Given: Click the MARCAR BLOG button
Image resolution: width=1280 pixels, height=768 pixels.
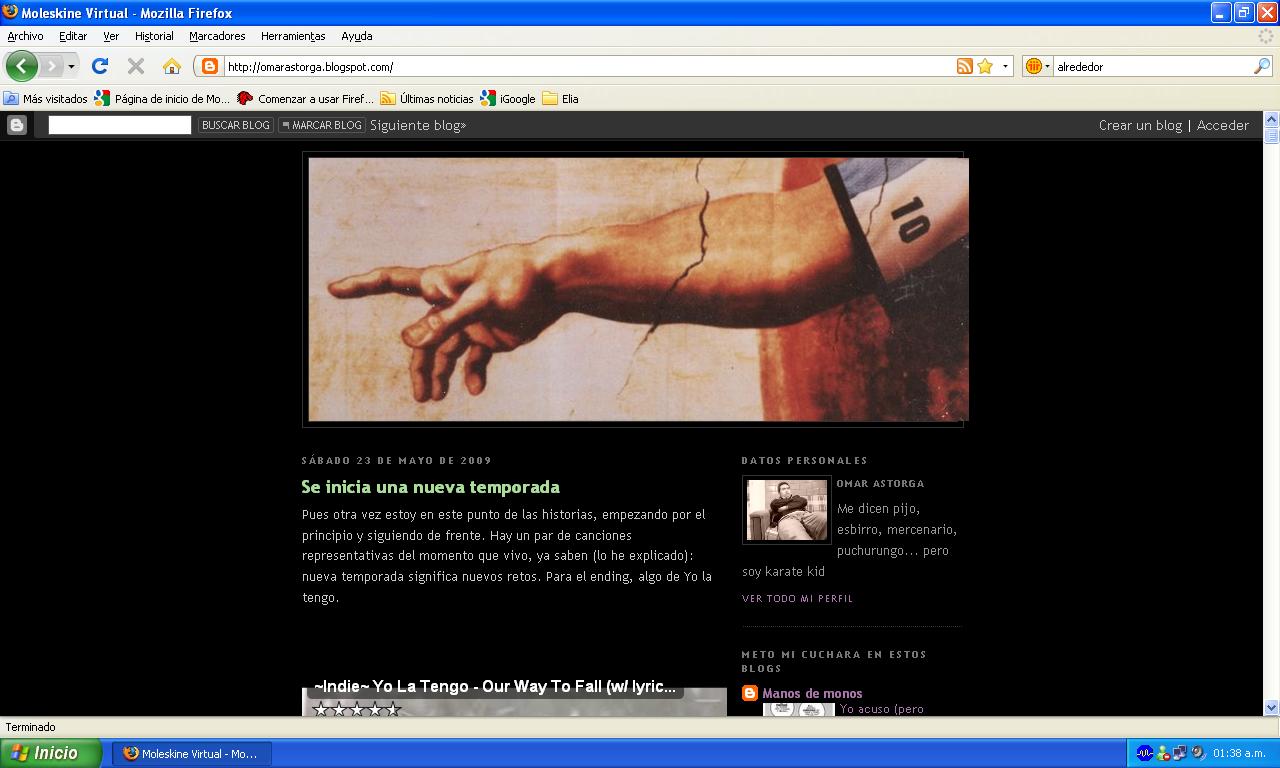Looking at the screenshot, I should click(x=321, y=125).
